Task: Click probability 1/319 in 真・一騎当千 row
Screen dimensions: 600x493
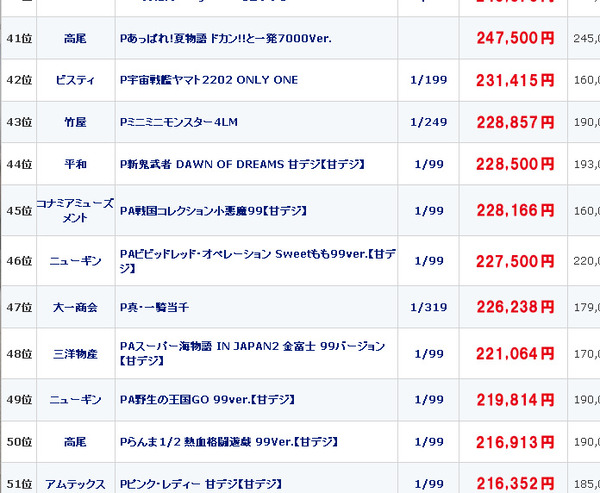Action: 429,307
